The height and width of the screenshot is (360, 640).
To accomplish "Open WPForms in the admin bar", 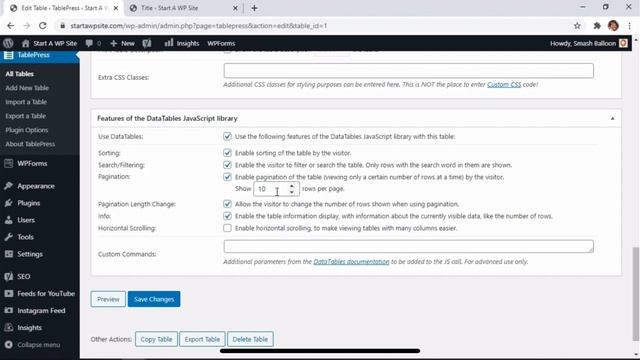I will click(221, 43).
